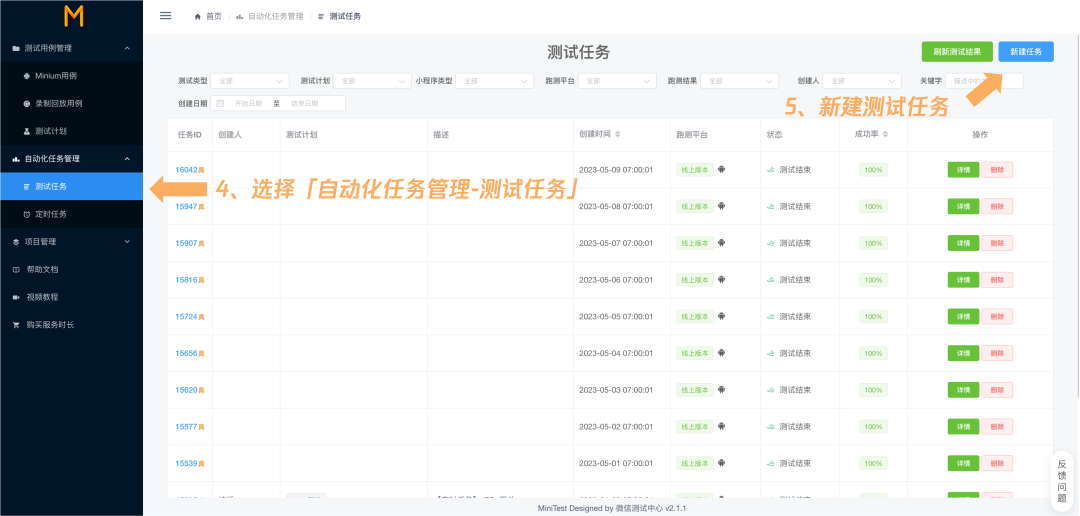The width and height of the screenshot is (1080, 516).
Task: Click the 100% badge in row 16042
Action: tap(873, 169)
